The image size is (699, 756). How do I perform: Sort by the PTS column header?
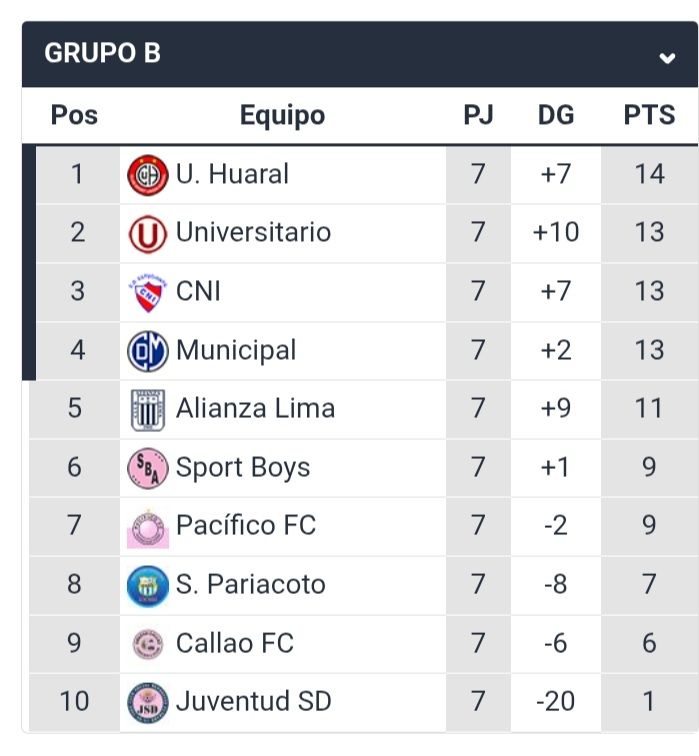[649, 115]
